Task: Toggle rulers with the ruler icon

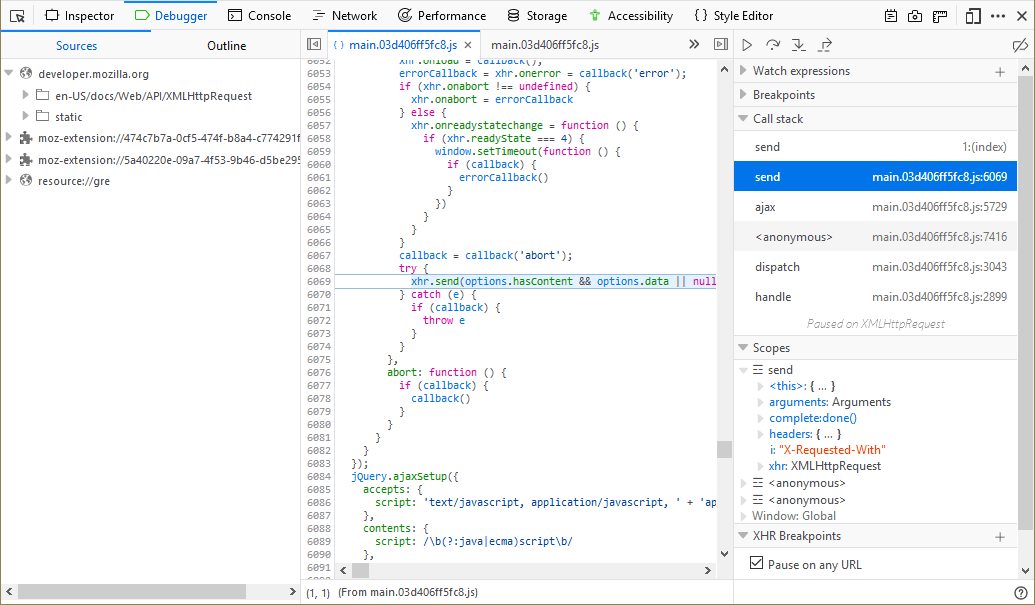Action: click(940, 16)
